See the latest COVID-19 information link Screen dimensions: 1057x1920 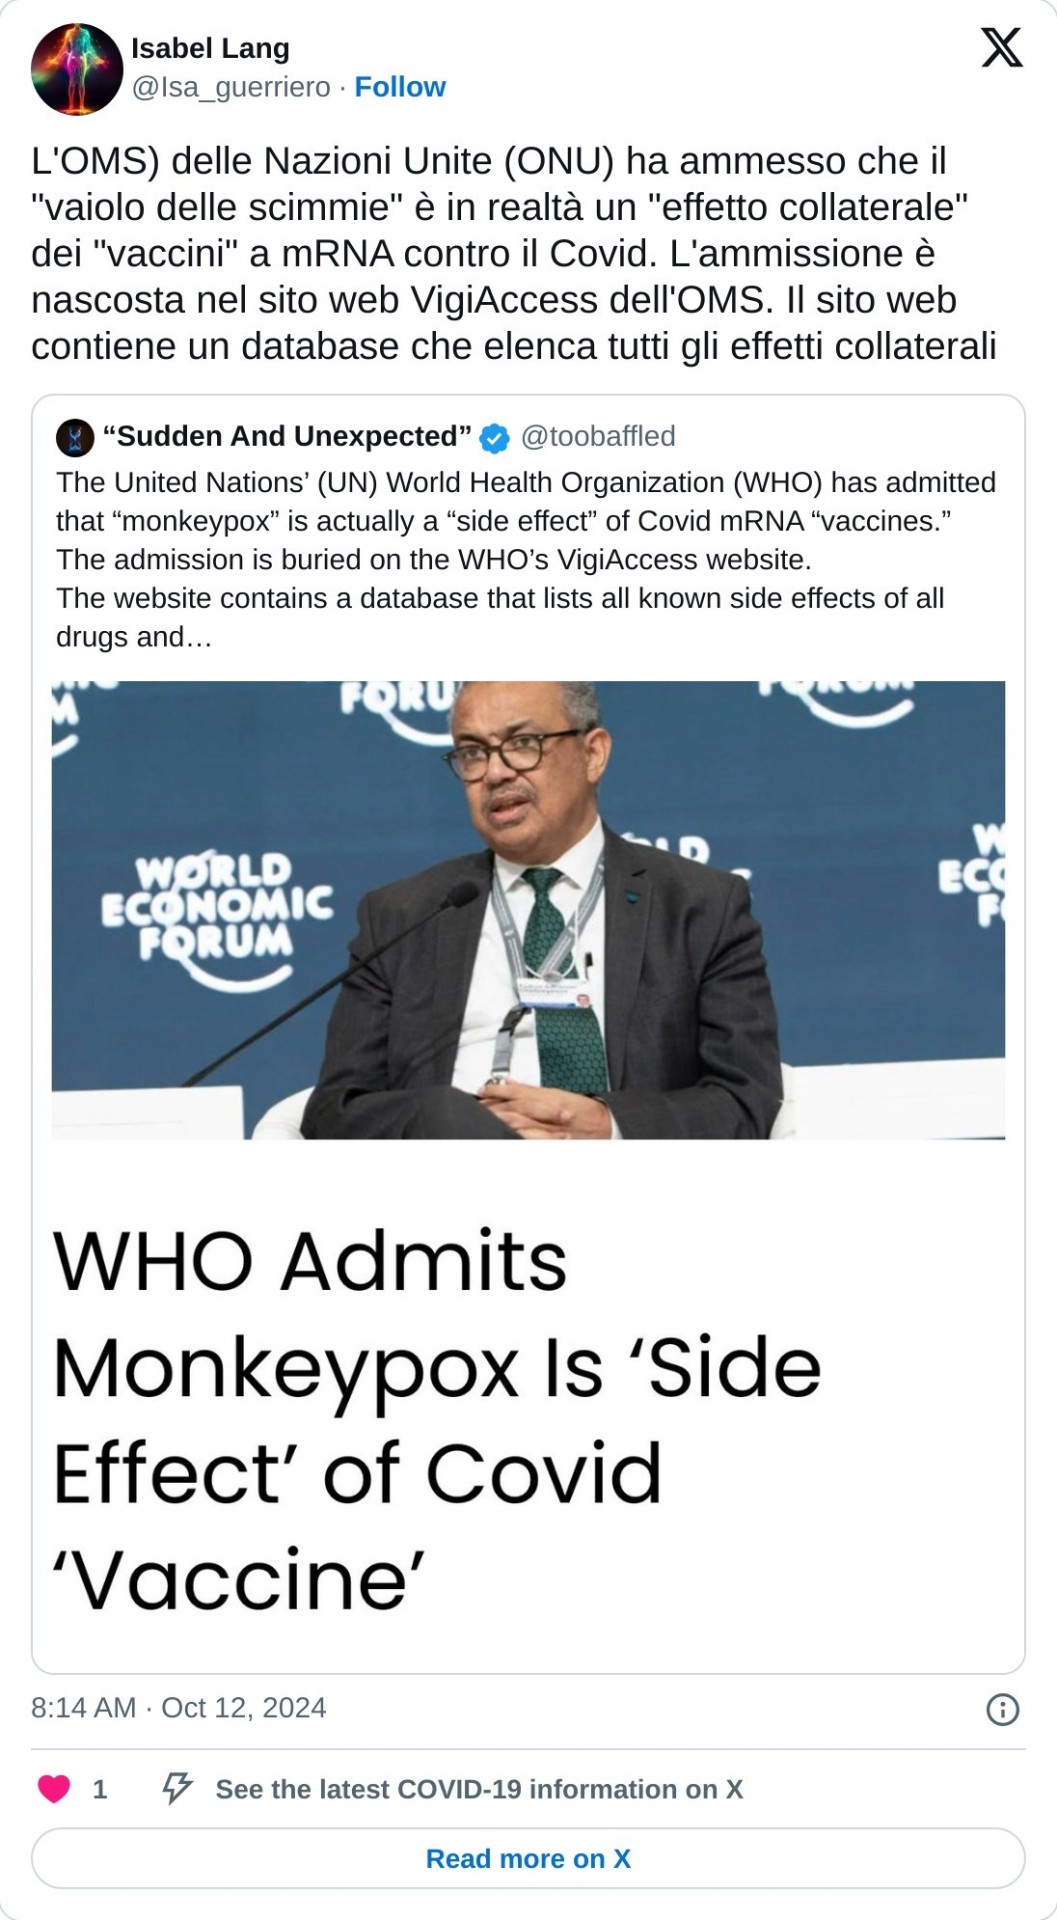(479, 1789)
